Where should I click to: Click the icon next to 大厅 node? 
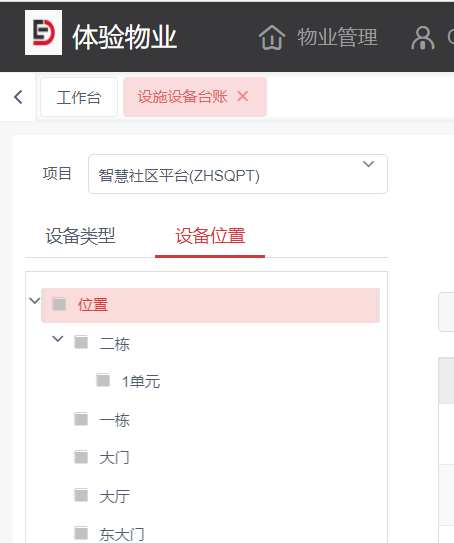pos(81,495)
